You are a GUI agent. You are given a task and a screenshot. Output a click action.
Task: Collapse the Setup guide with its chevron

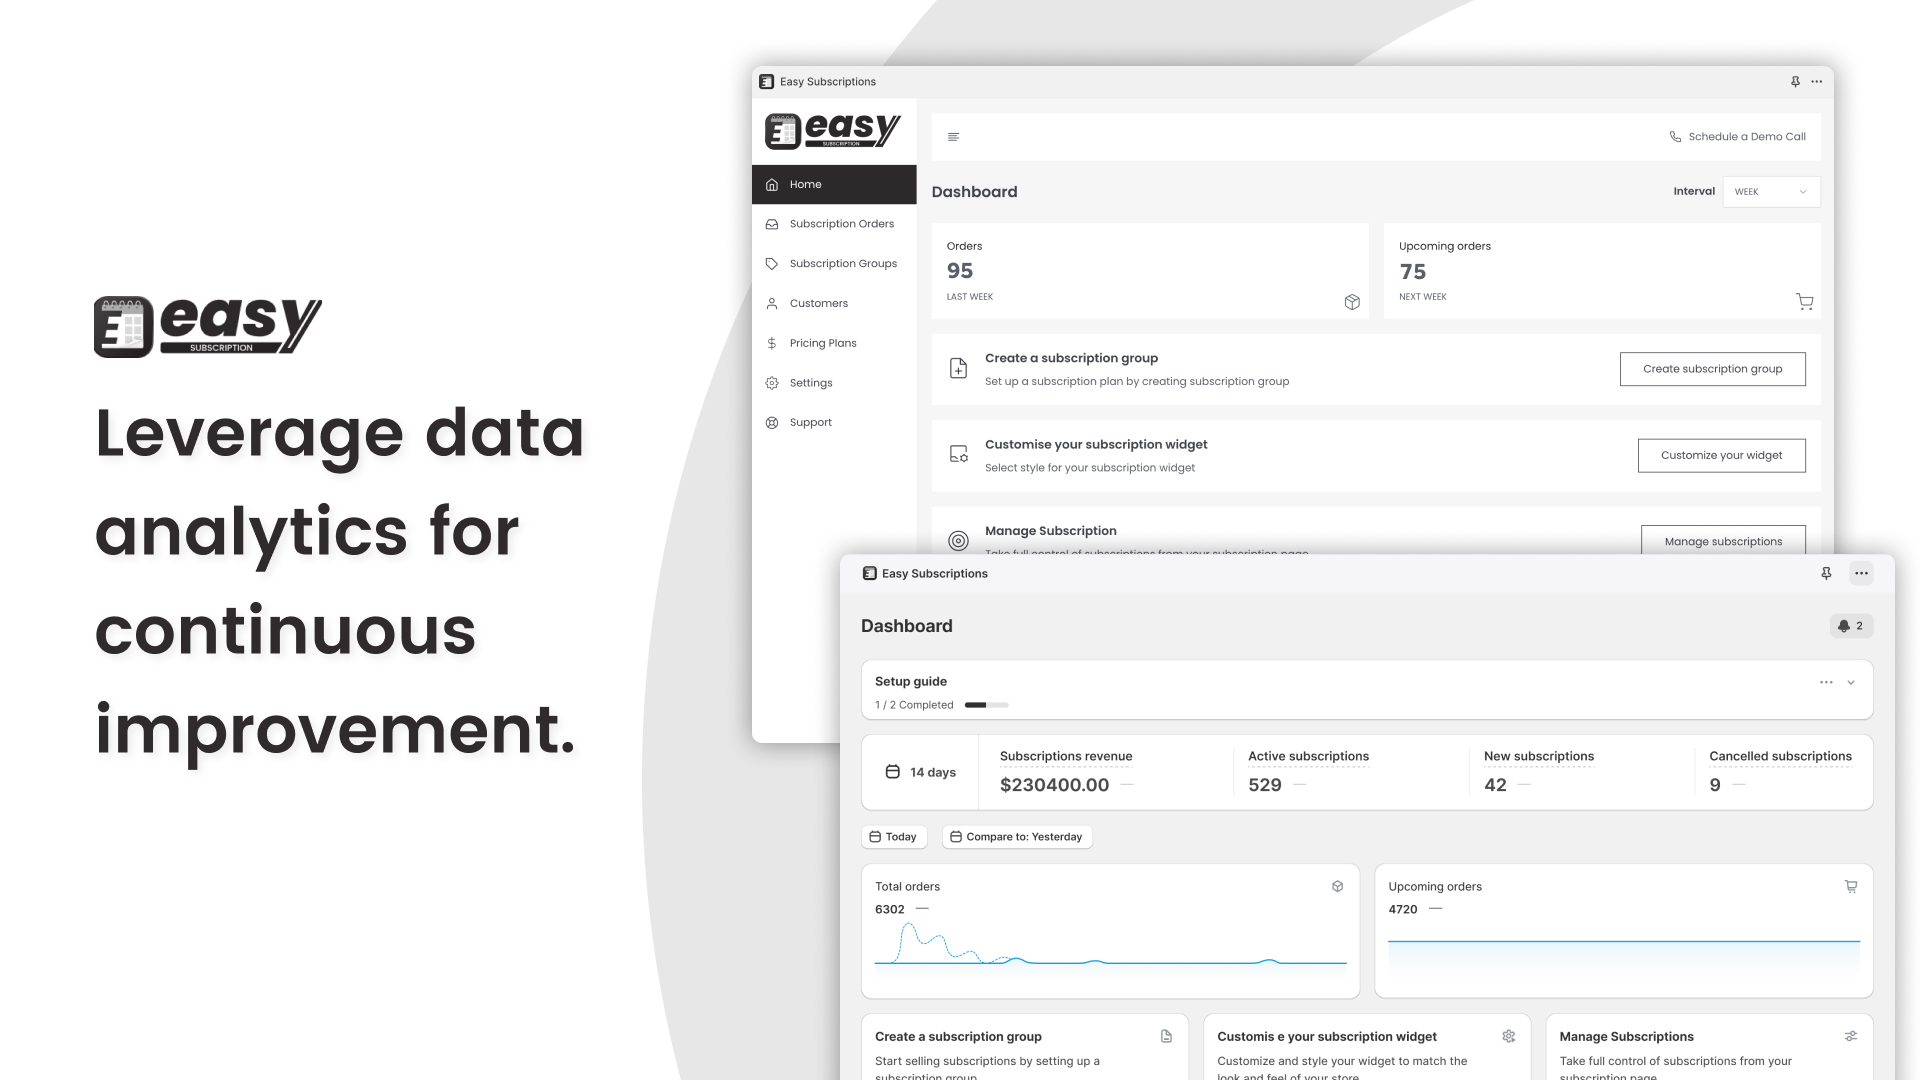[1851, 682]
